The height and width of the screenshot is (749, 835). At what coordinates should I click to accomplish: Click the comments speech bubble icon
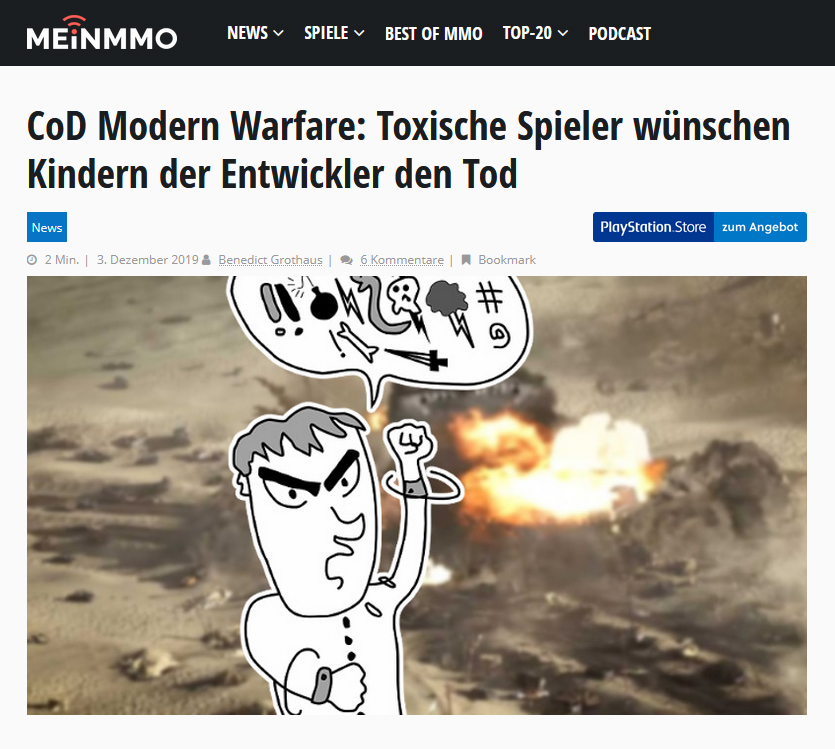[x=347, y=260]
